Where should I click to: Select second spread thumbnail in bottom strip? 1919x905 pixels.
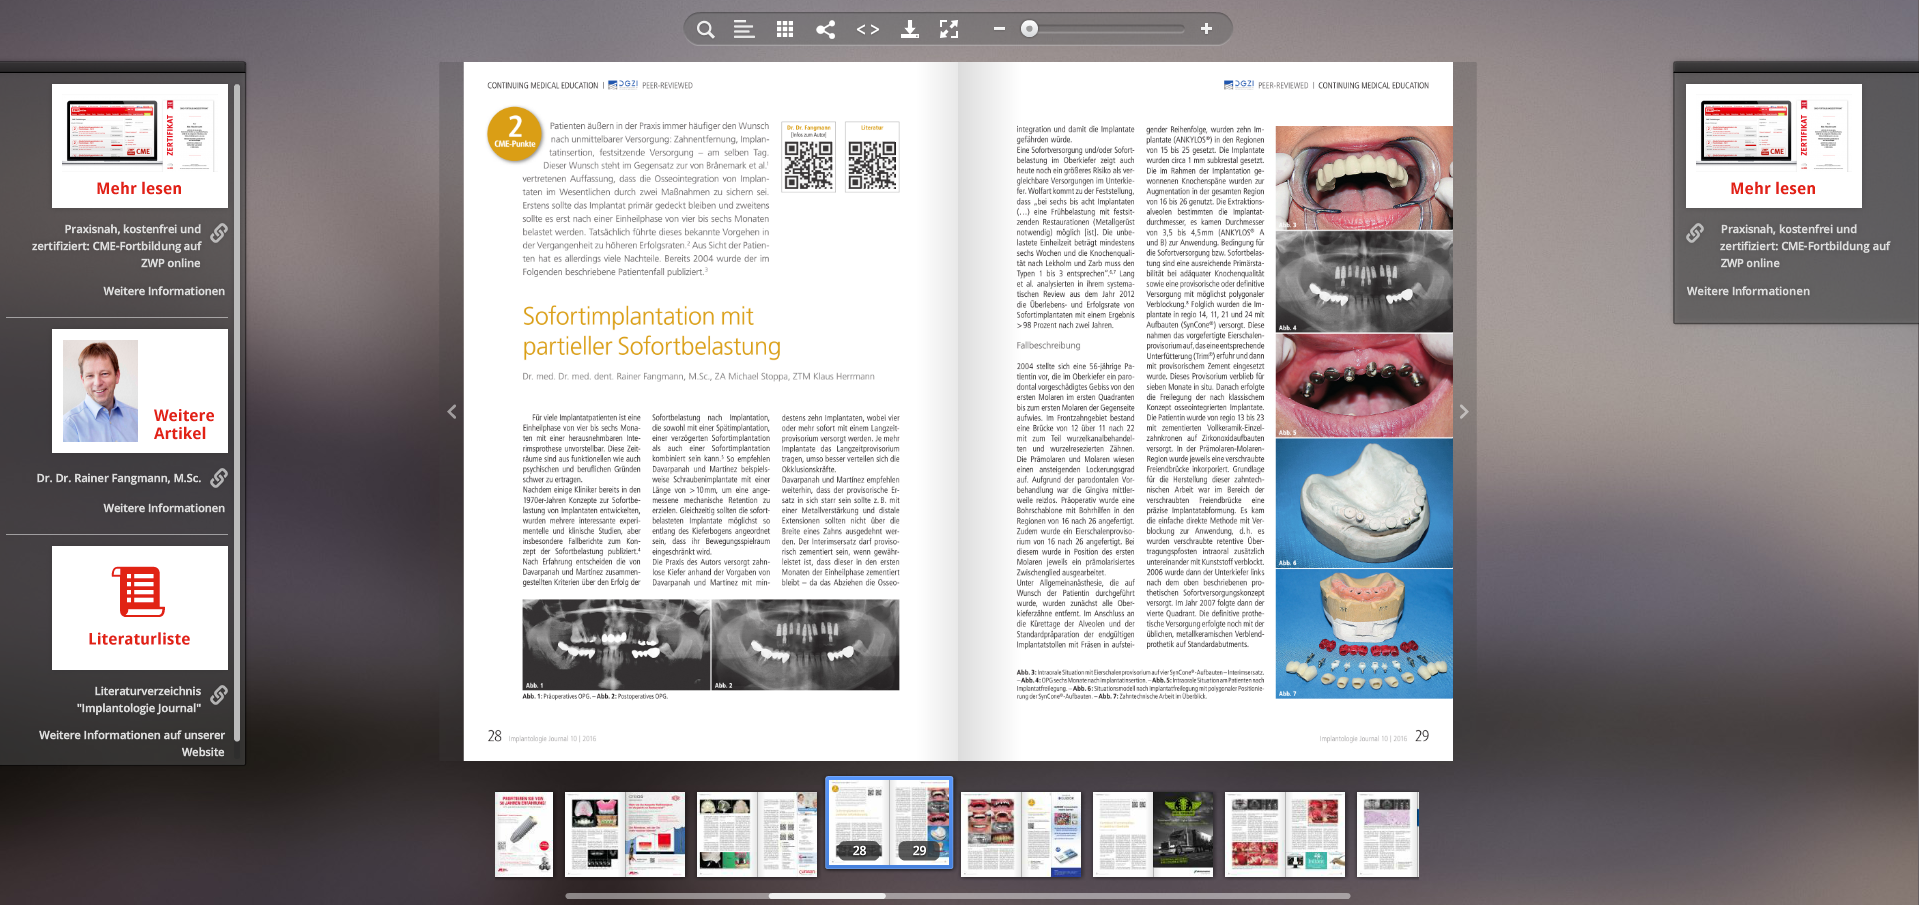625,835
